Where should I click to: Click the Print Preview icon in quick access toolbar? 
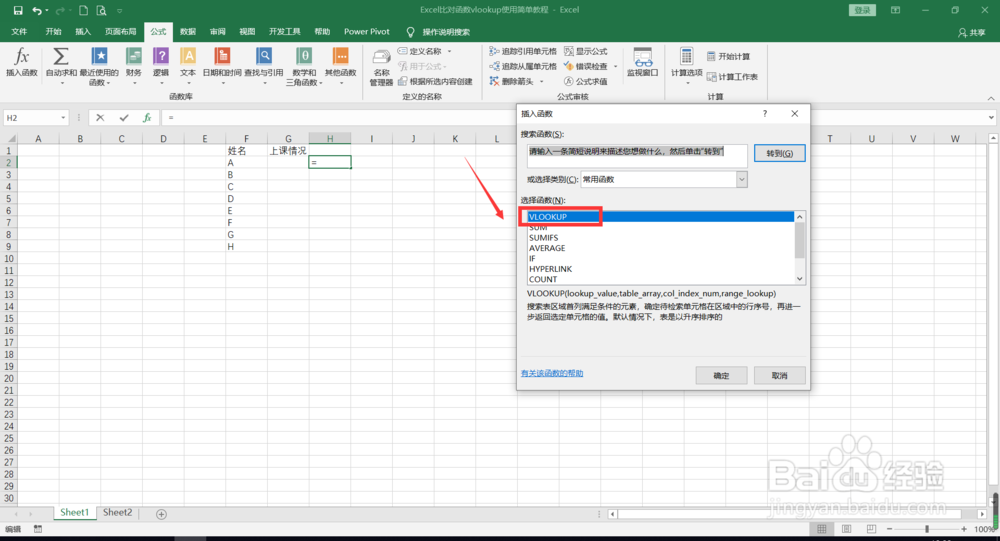[101, 10]
